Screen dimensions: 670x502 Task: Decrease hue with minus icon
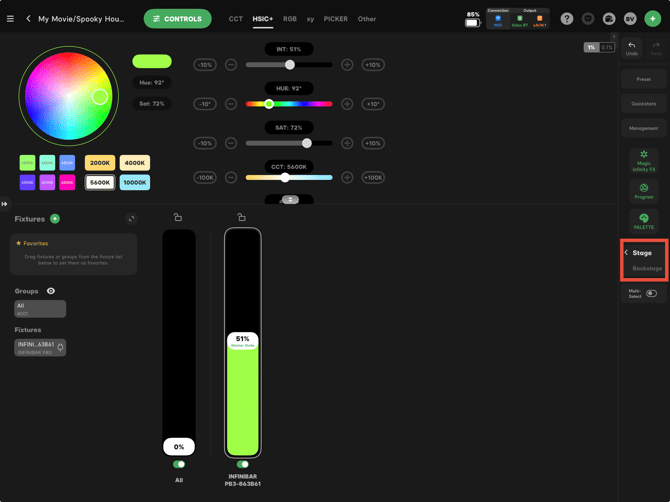pos(231,104)
